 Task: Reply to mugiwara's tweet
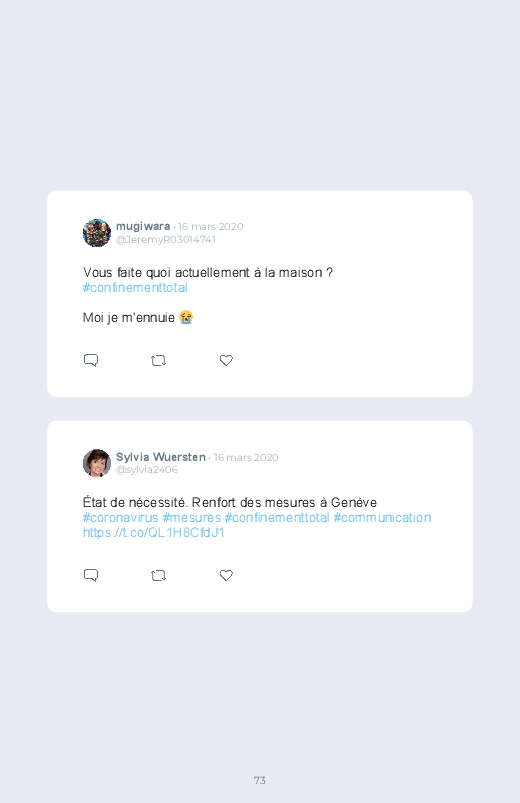[91, 360]
